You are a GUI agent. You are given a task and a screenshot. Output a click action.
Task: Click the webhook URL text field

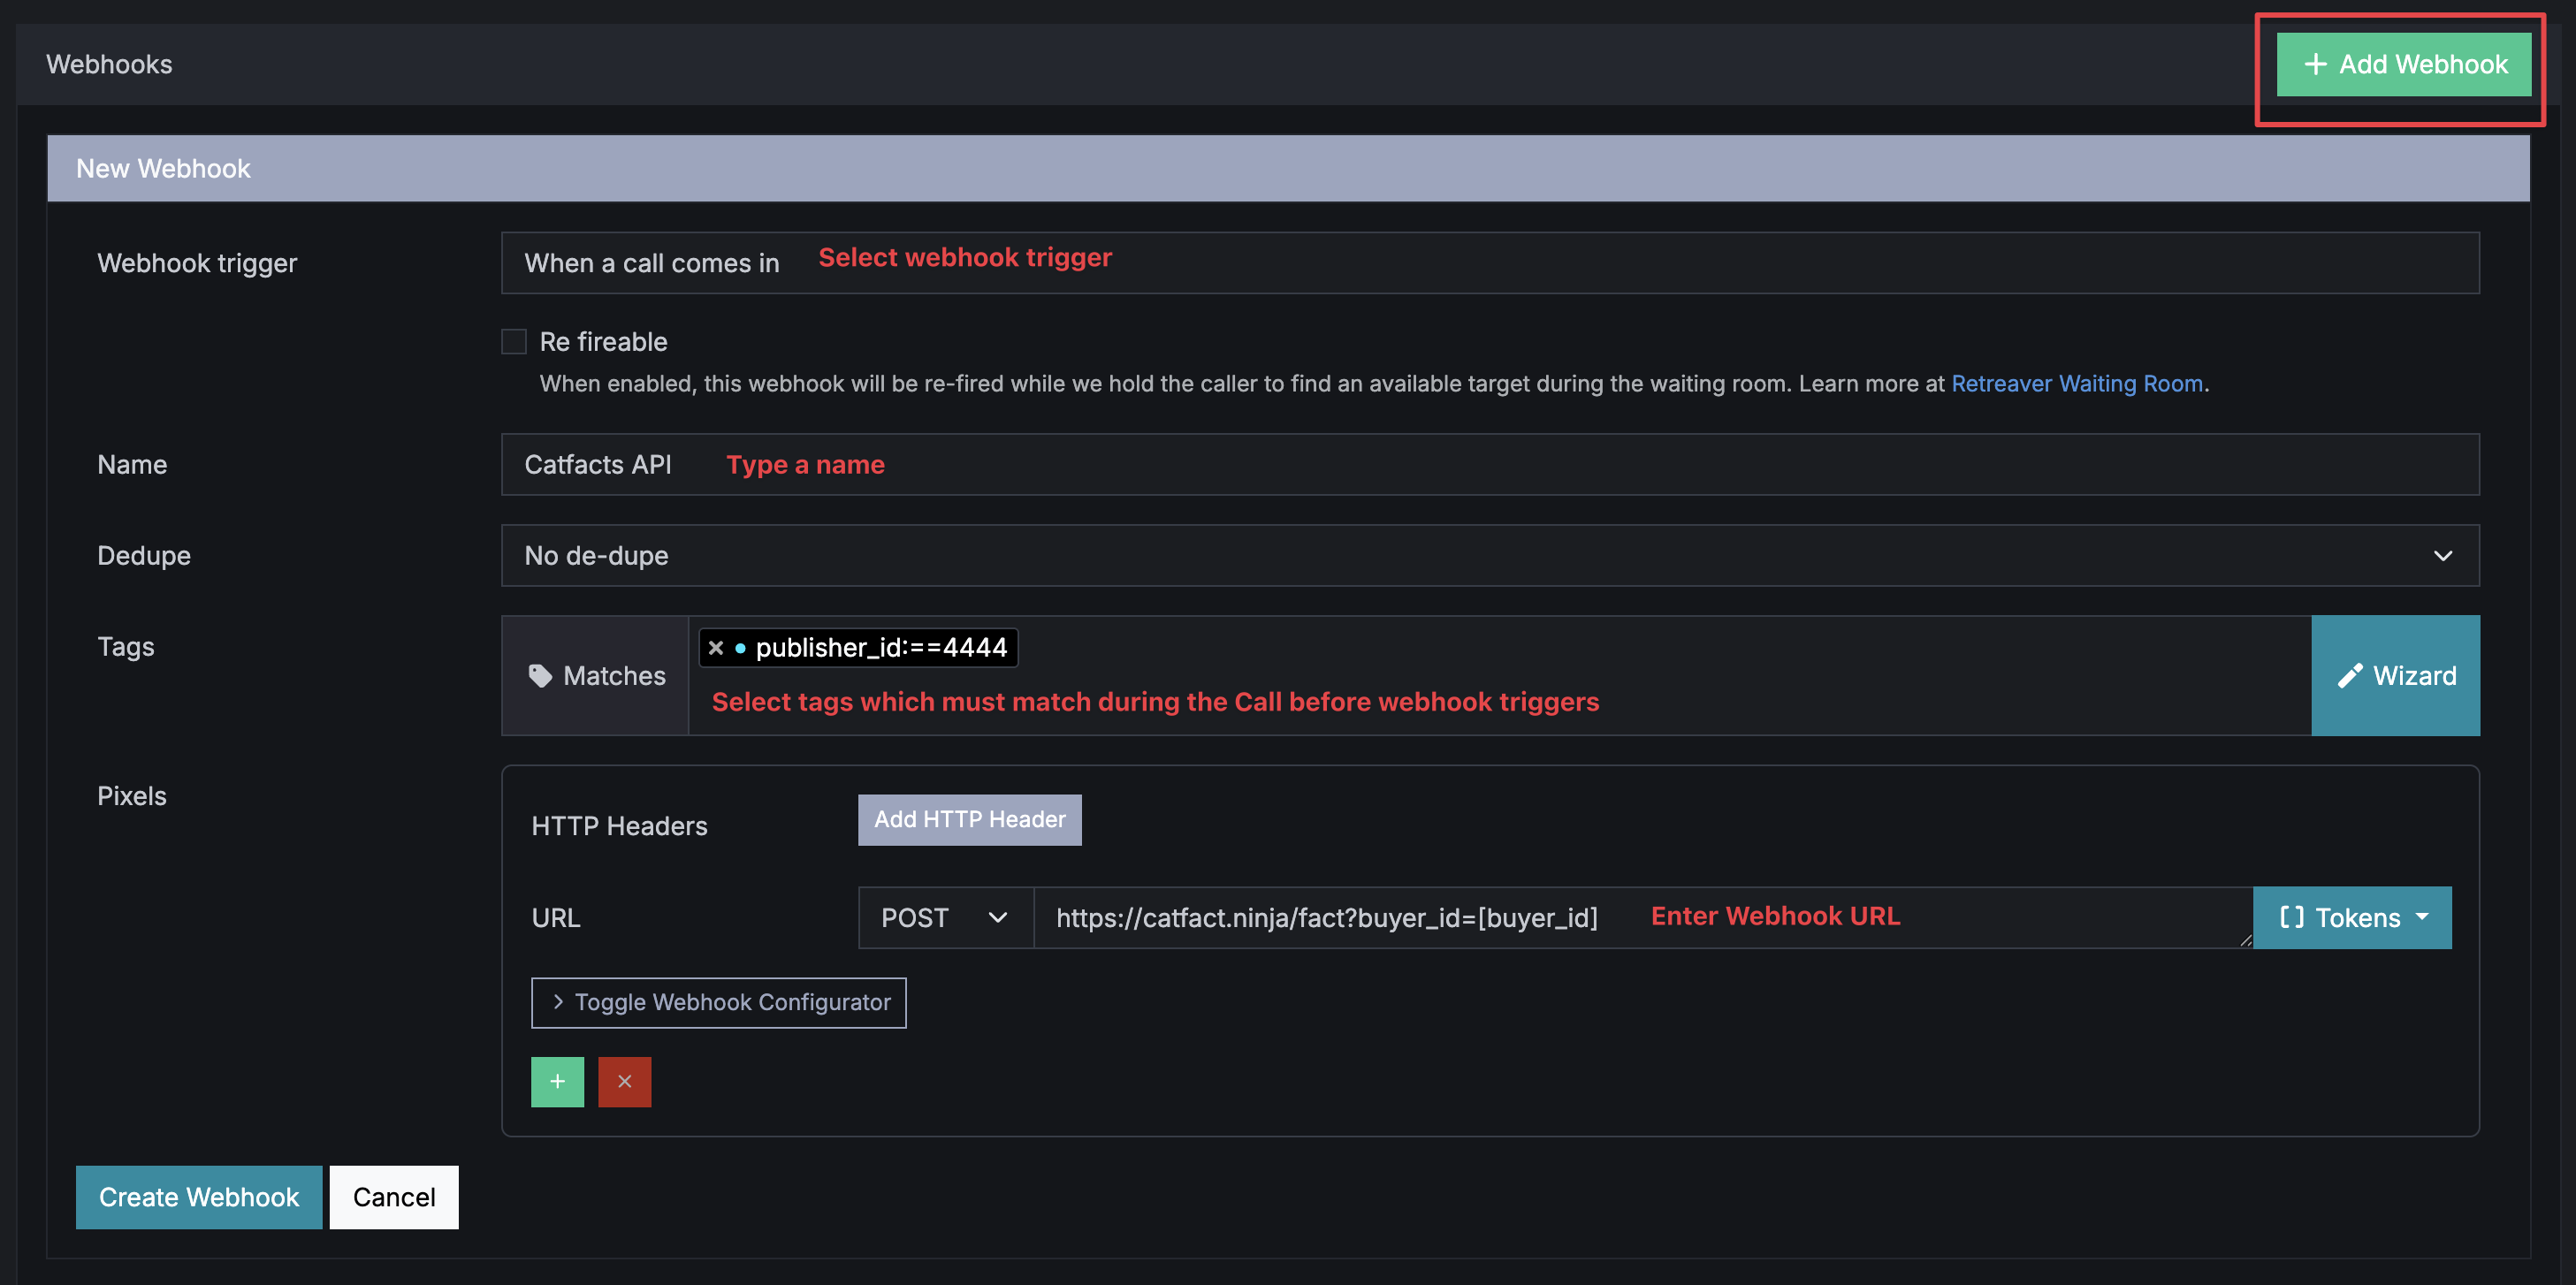[1643, 918]
